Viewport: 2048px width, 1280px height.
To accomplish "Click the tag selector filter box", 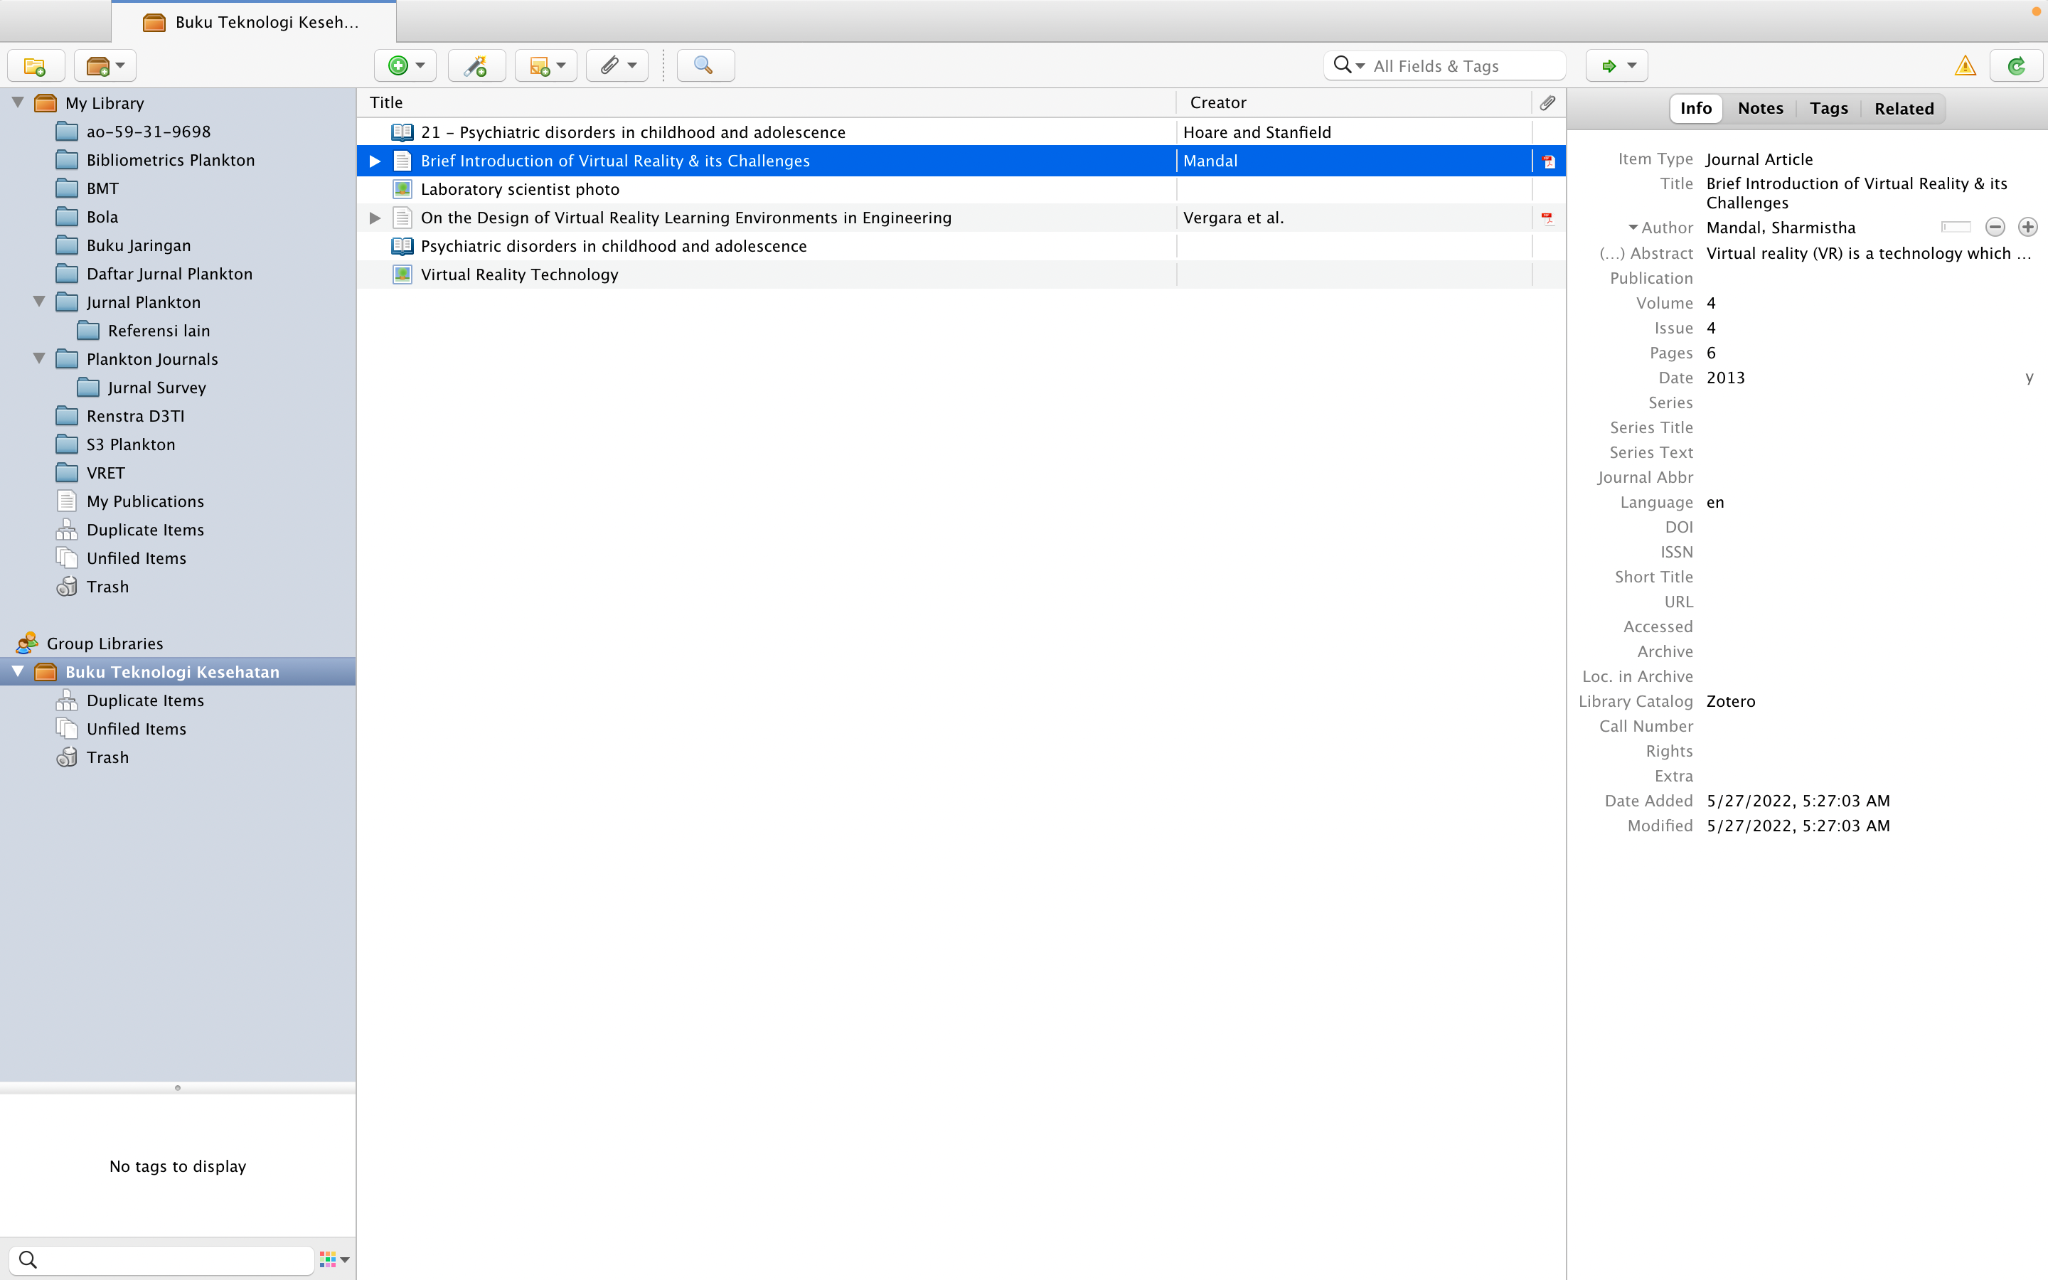I will click(x=162, y=1260).
